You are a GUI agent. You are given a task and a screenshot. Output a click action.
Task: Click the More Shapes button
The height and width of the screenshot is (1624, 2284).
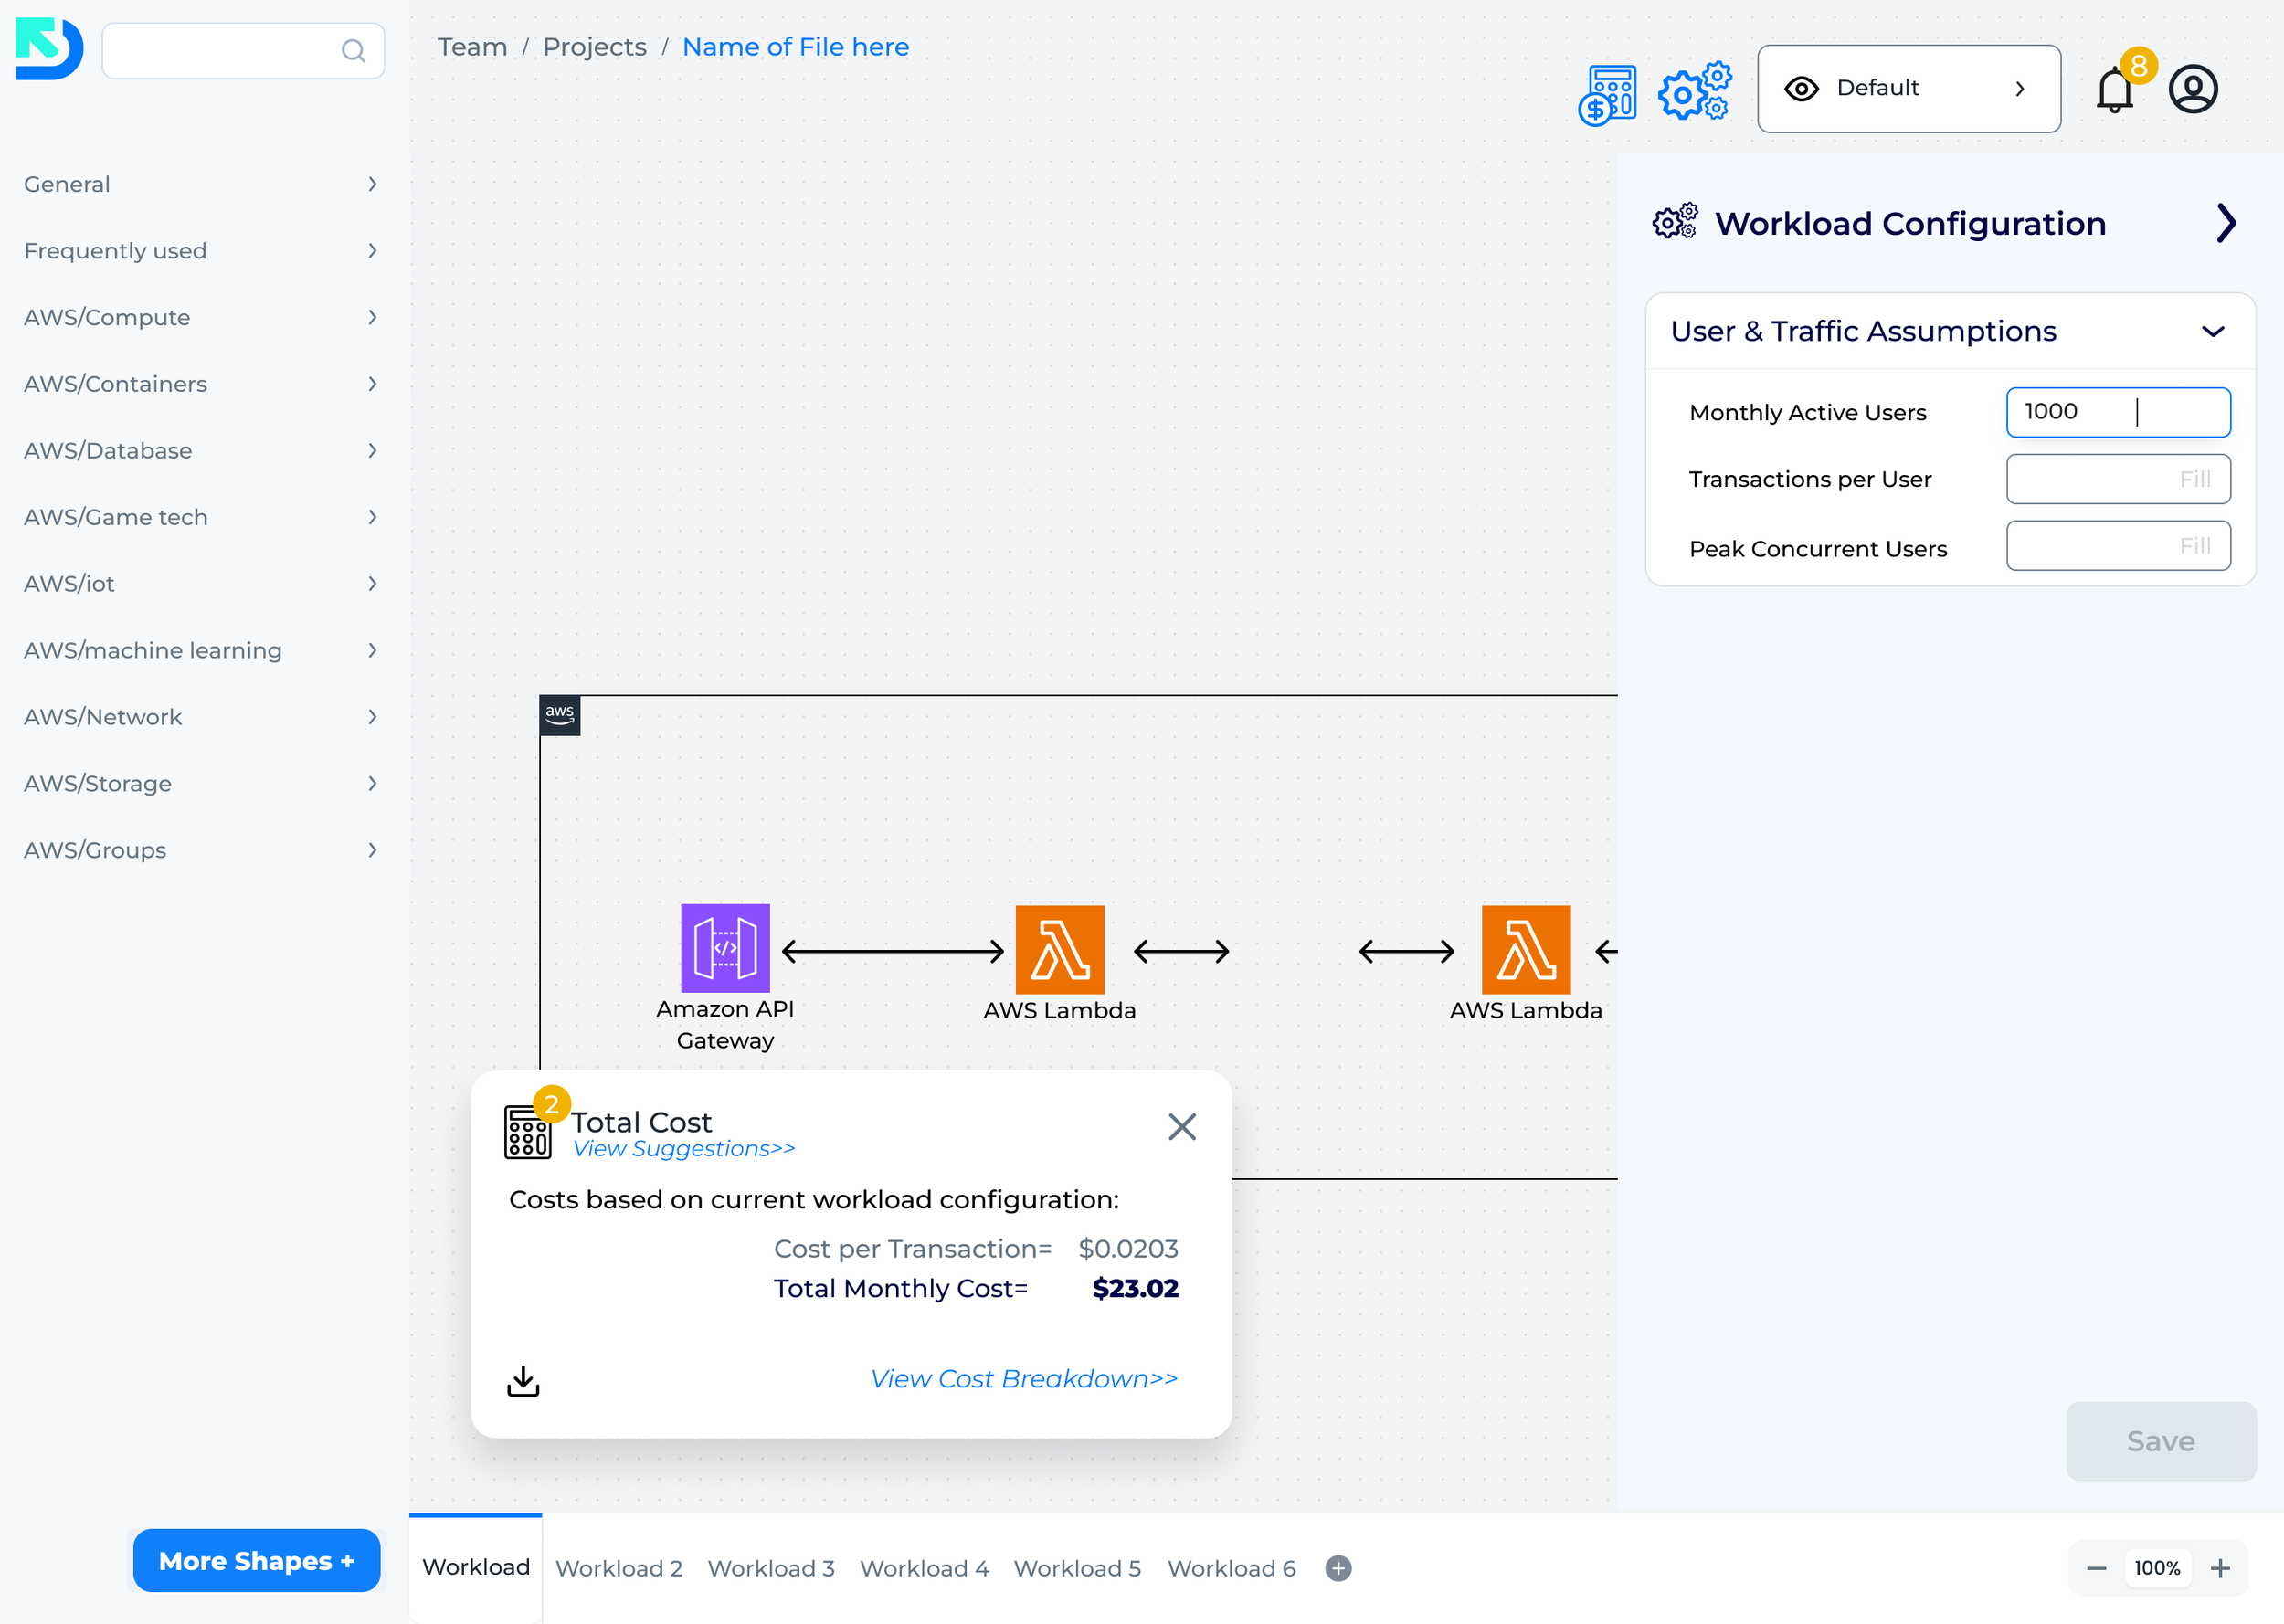[256, 1560]
